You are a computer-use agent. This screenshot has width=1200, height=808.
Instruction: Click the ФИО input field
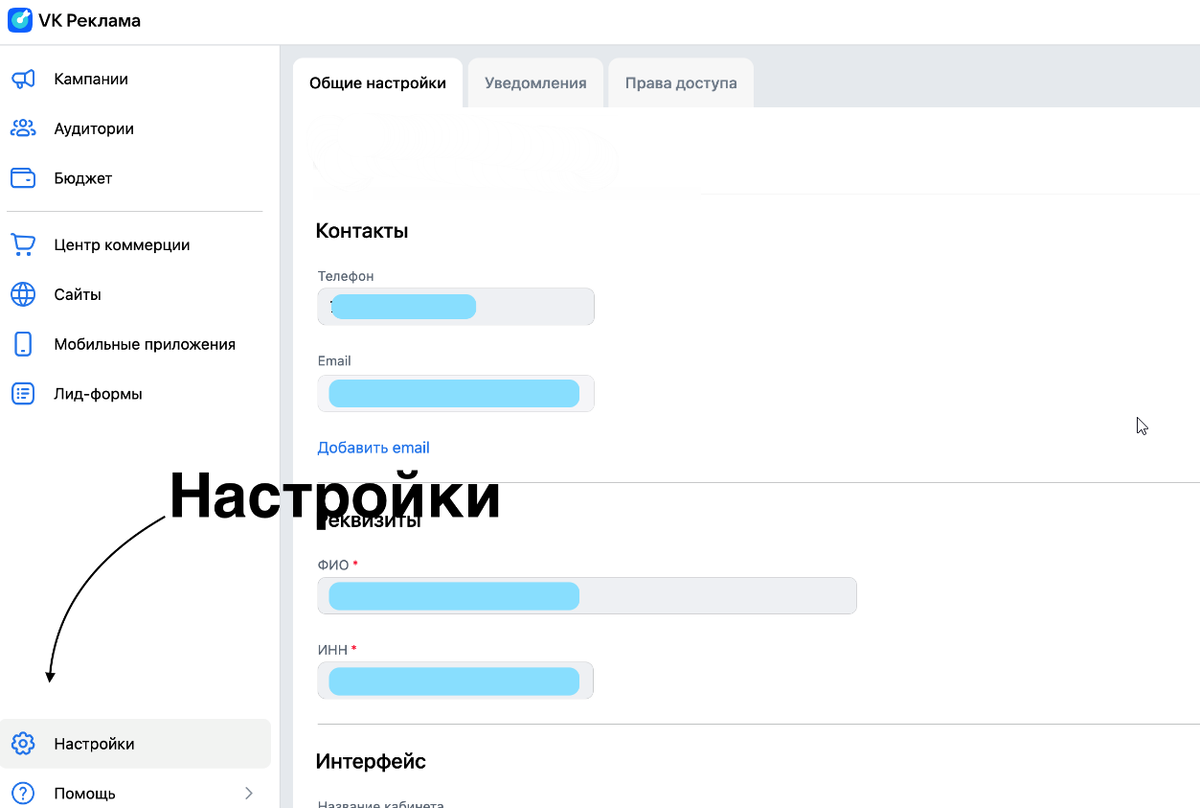coord(587,596)
